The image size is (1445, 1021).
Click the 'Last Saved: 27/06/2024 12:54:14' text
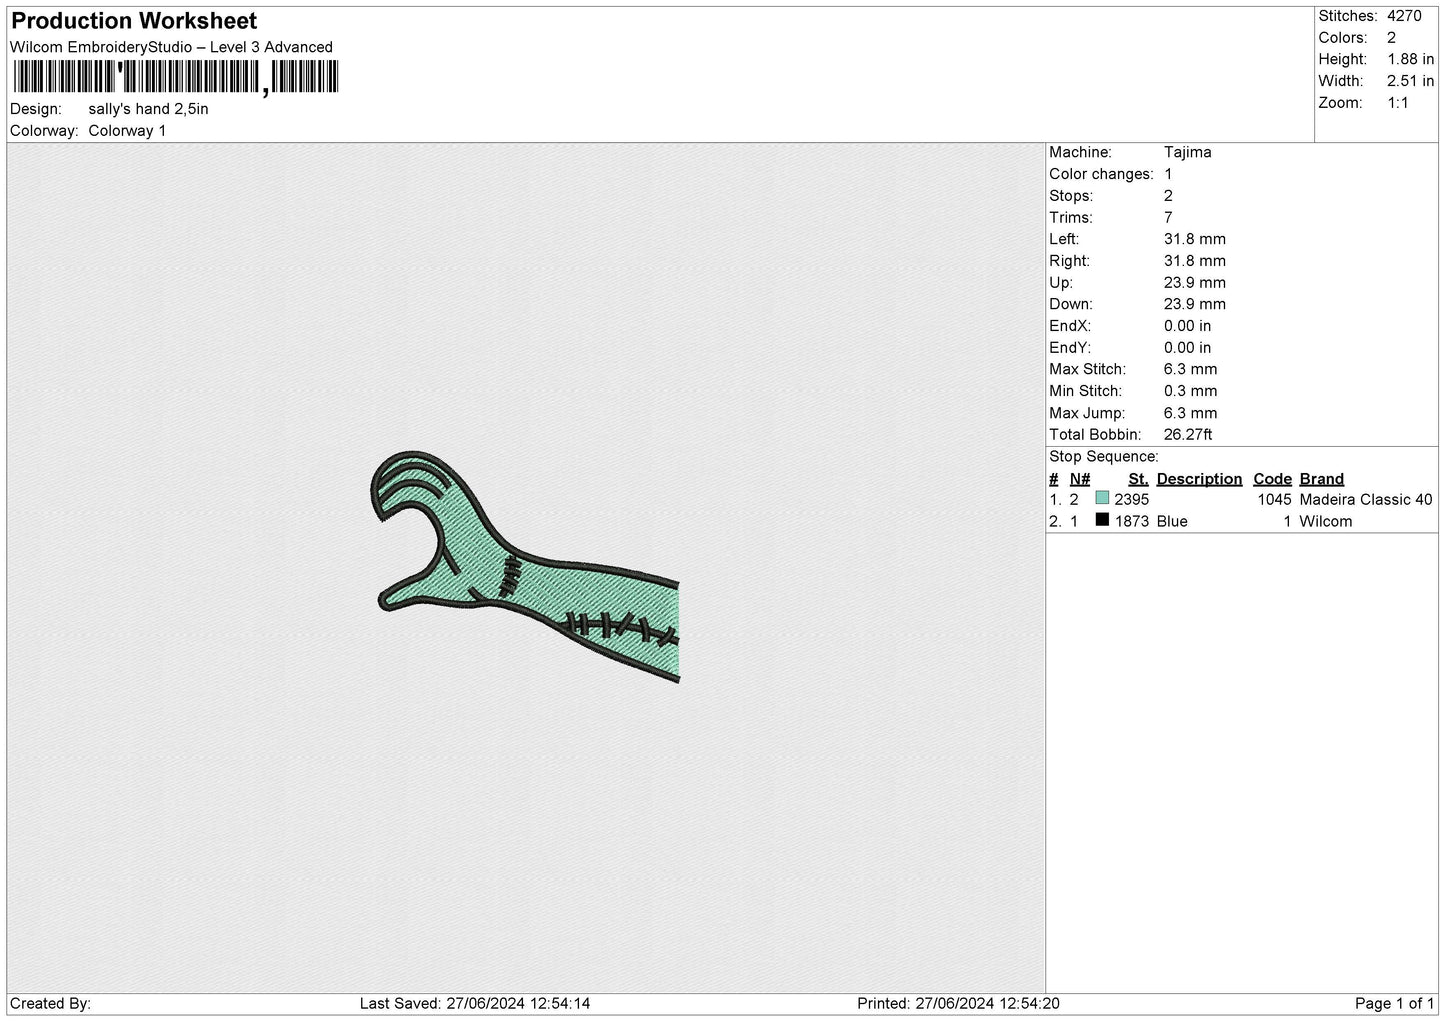[x=475, y=1003]
